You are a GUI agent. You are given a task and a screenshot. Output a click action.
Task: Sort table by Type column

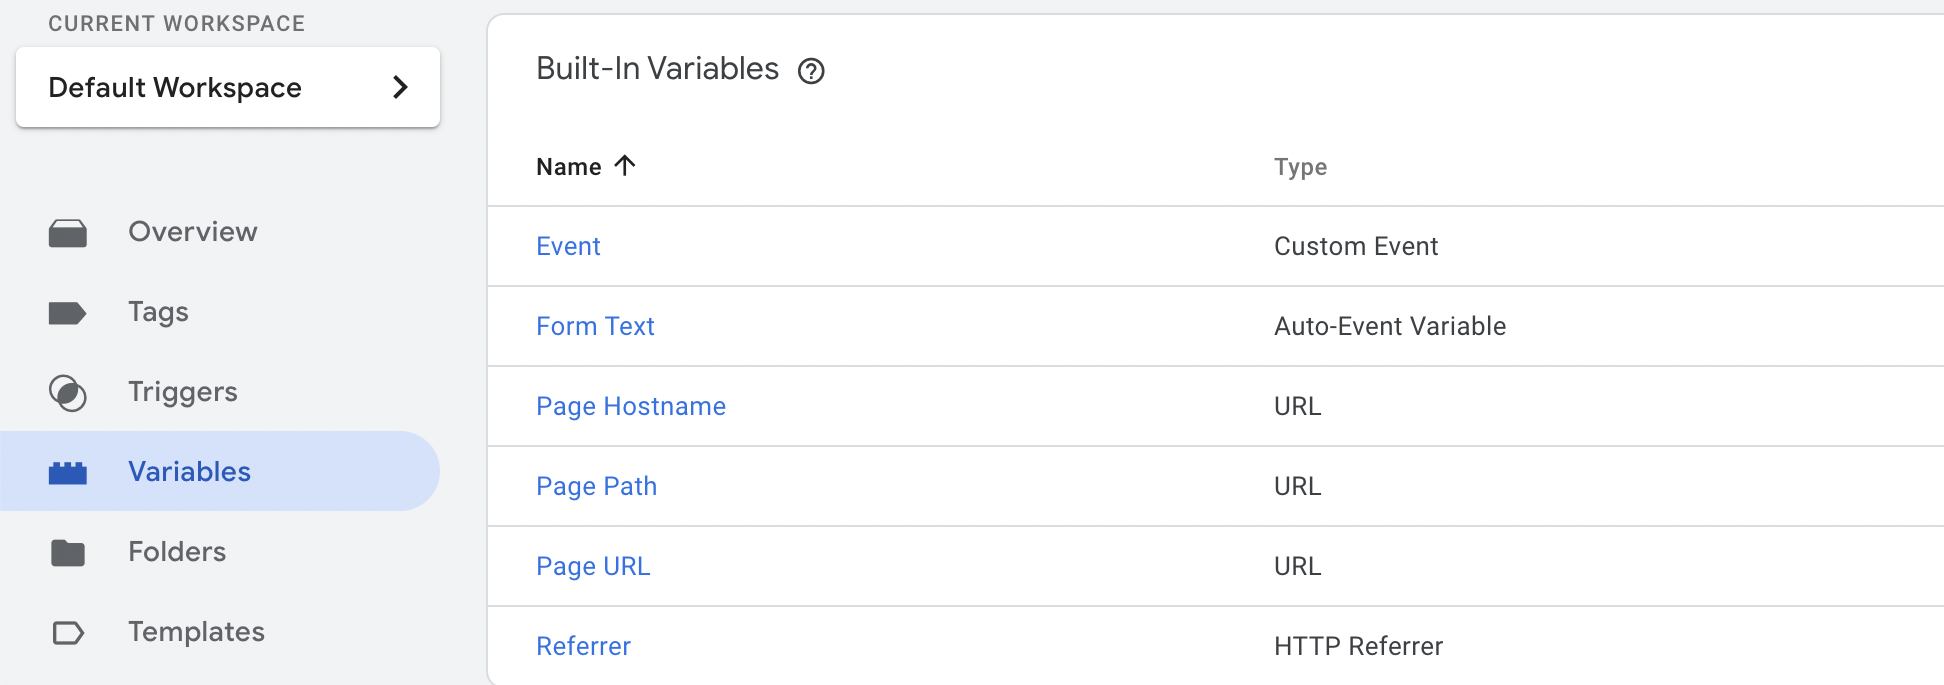click(x=1300, y=167)
